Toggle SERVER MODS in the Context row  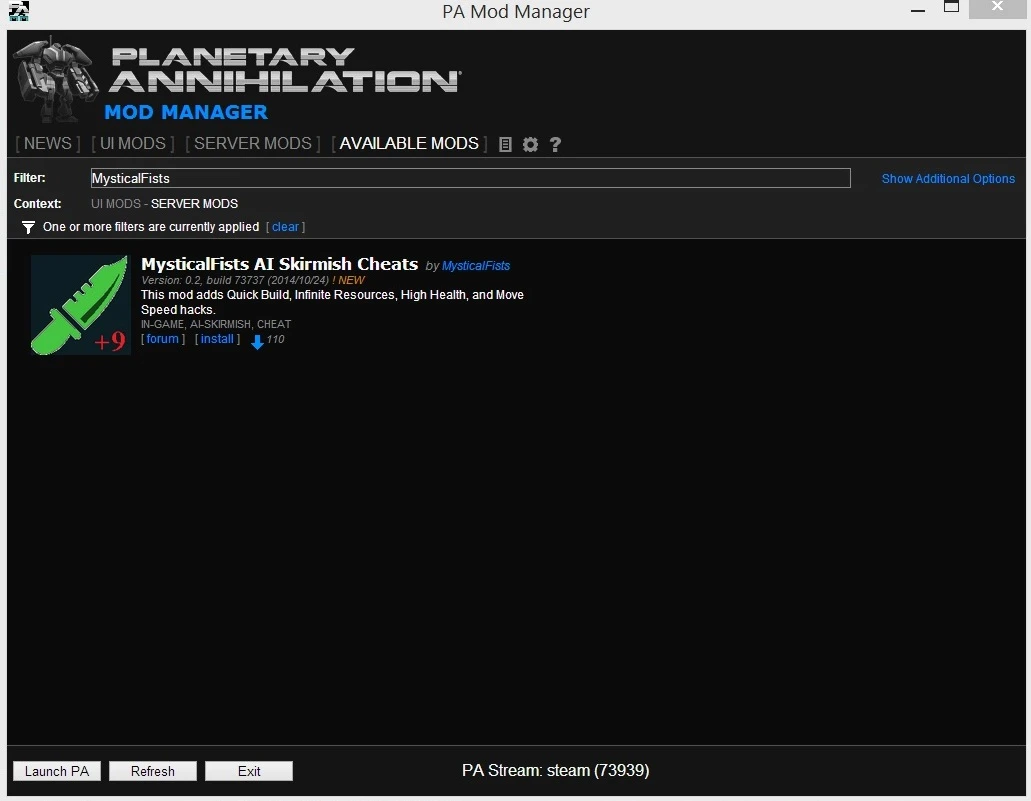pyautogui.click(x=194, y=204)
